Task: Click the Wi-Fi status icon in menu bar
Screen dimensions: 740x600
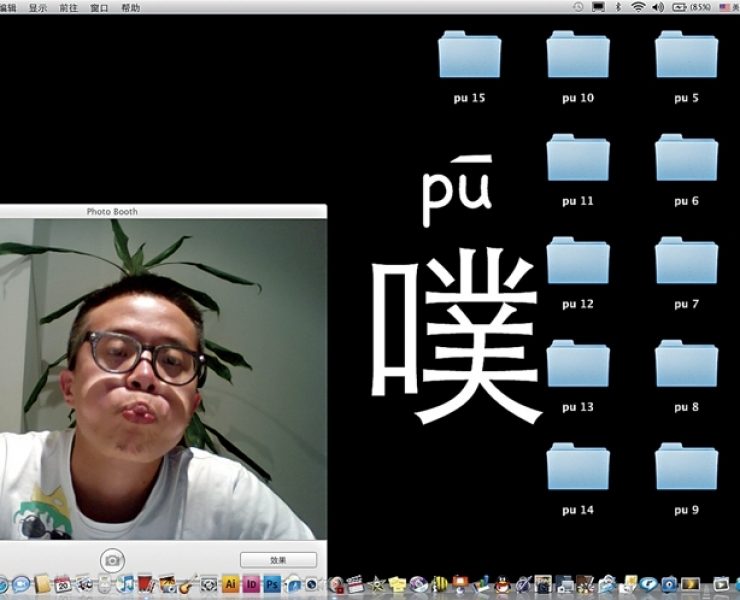Action: coord(637,7)
